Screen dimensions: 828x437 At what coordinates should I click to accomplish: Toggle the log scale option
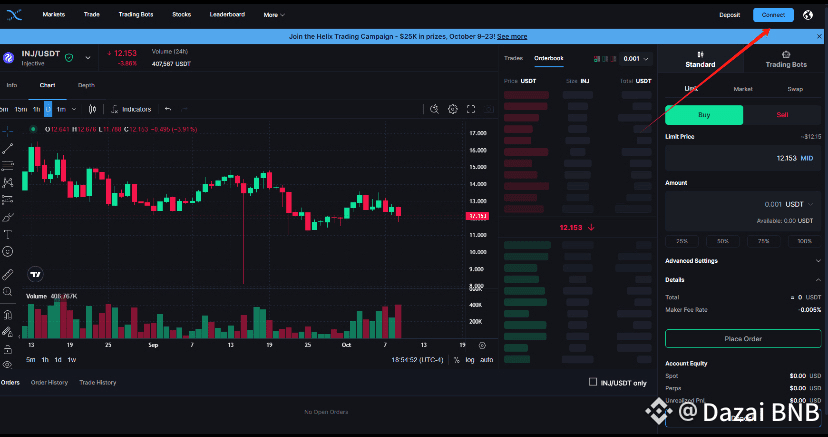coord(470,360)
